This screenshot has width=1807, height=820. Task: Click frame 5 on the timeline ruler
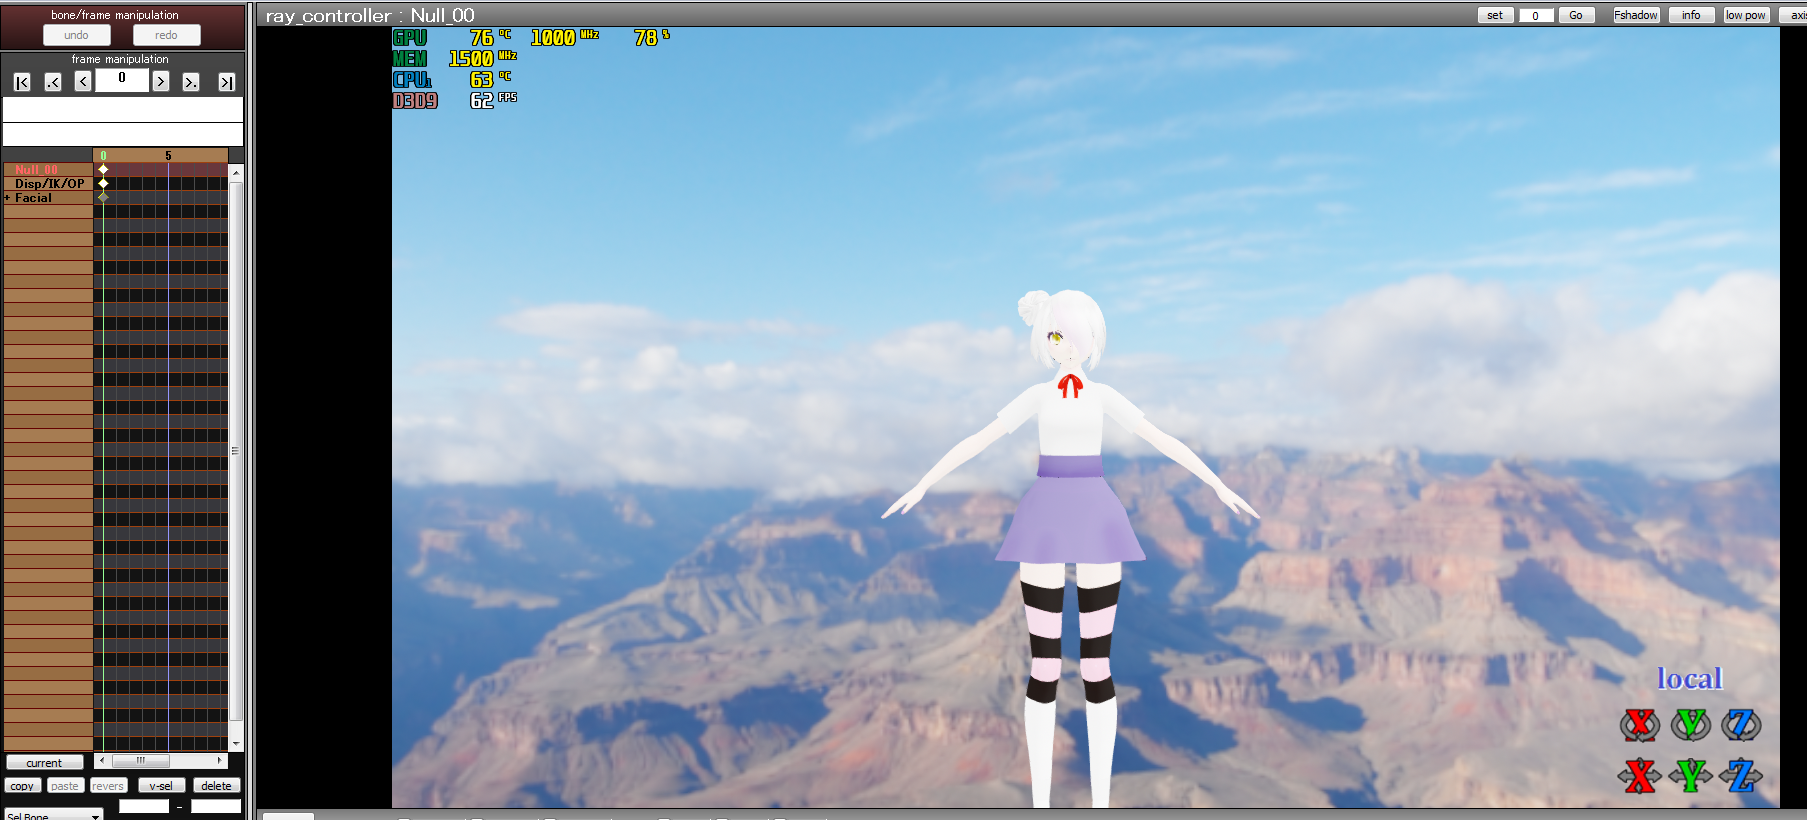(x=168, y=156)
